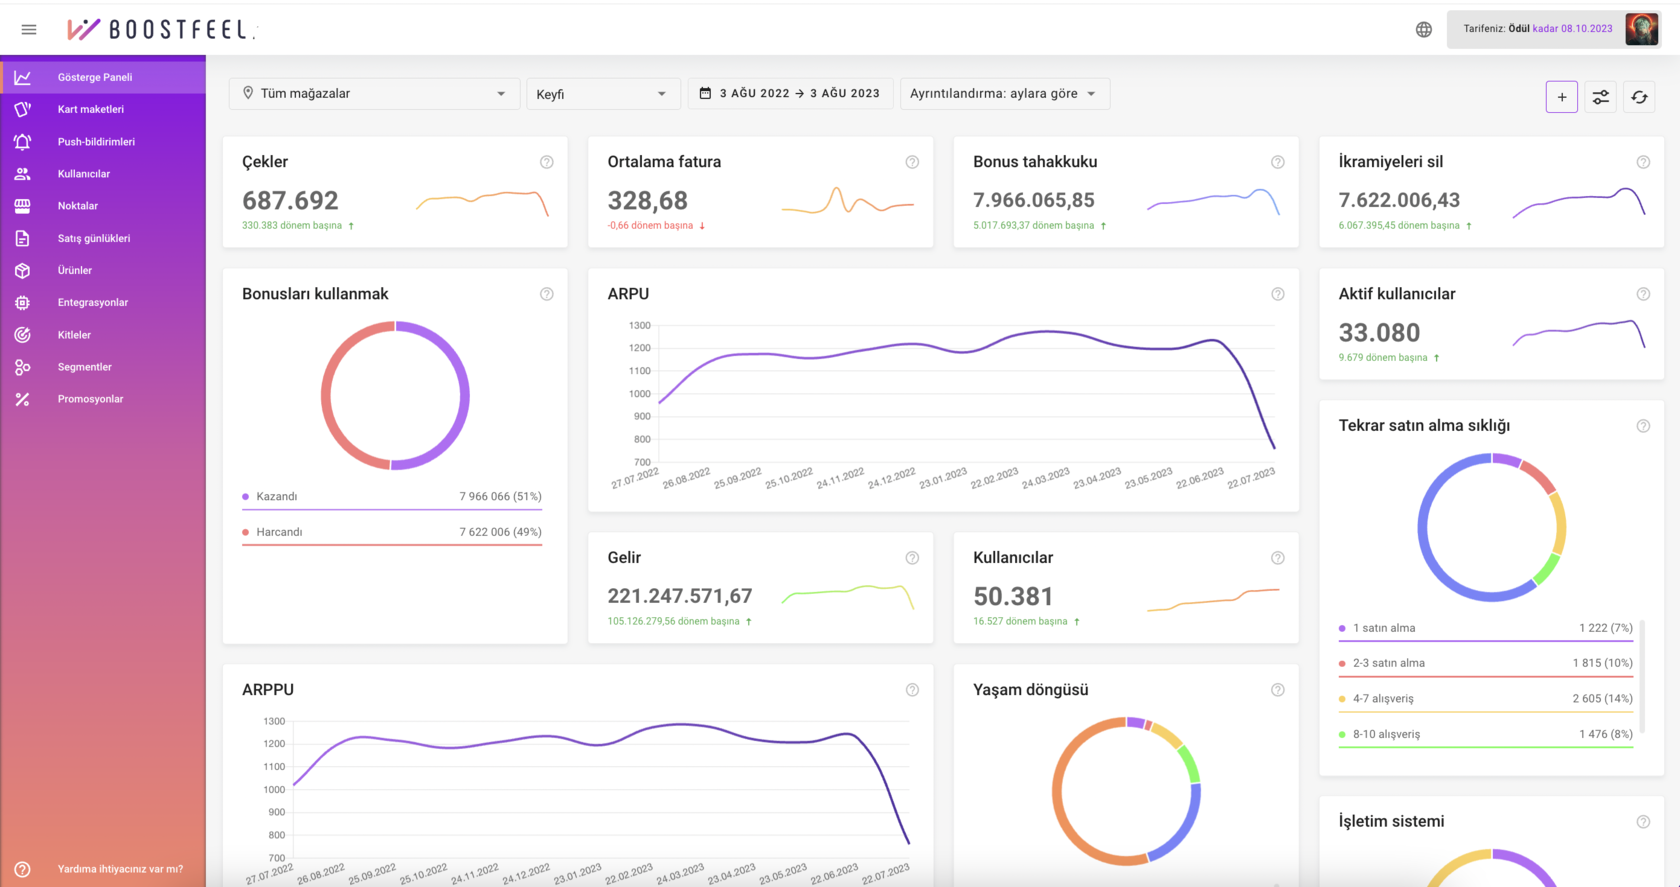This screenshot has width=1680, height=887.
Task: Open the Keyfi period dropdown
Action: click(x=603, y=93)
